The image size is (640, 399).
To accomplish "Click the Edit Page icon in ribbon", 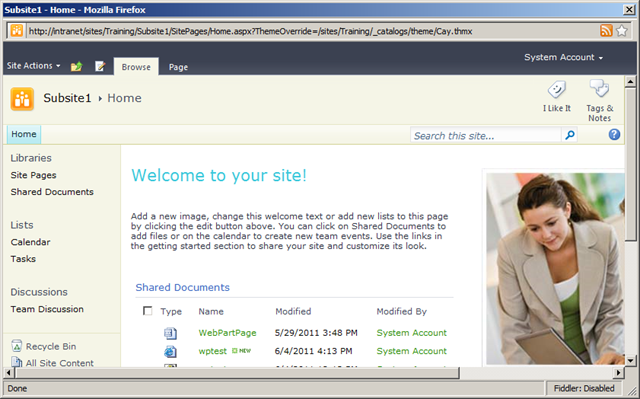I will [x=100, y=66].
